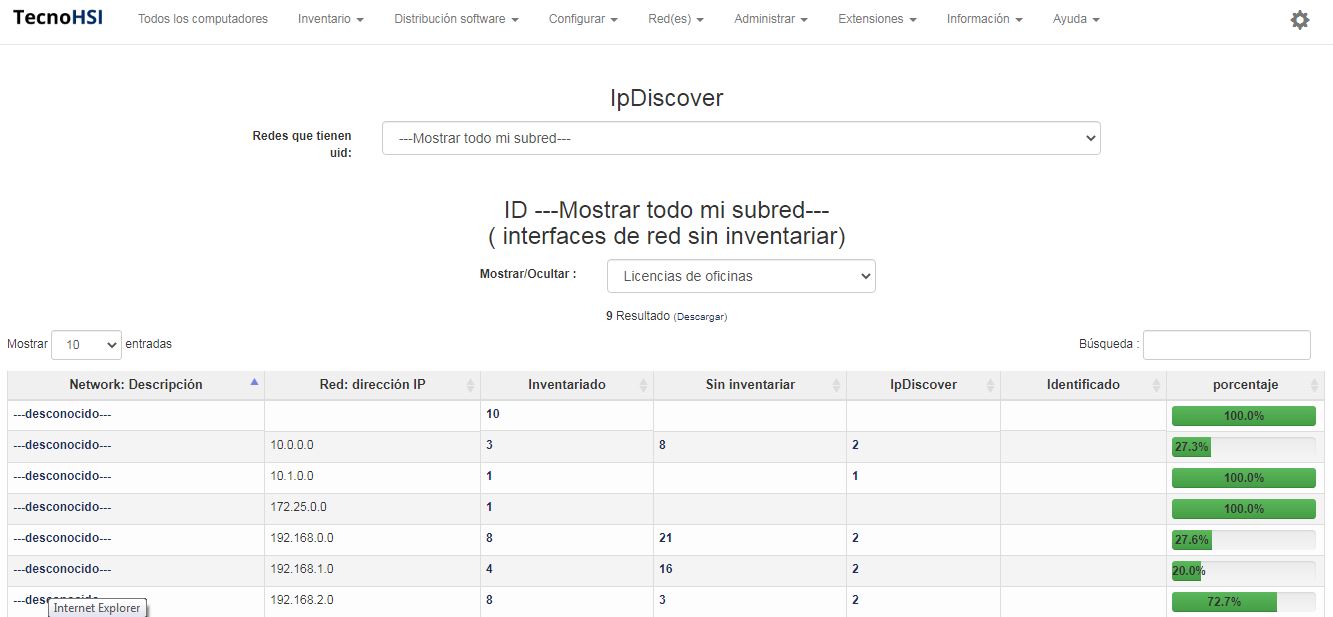Sort table by IpDiscover column
The width and height of the screenshot is (1333, 617).
click(922, 385)
